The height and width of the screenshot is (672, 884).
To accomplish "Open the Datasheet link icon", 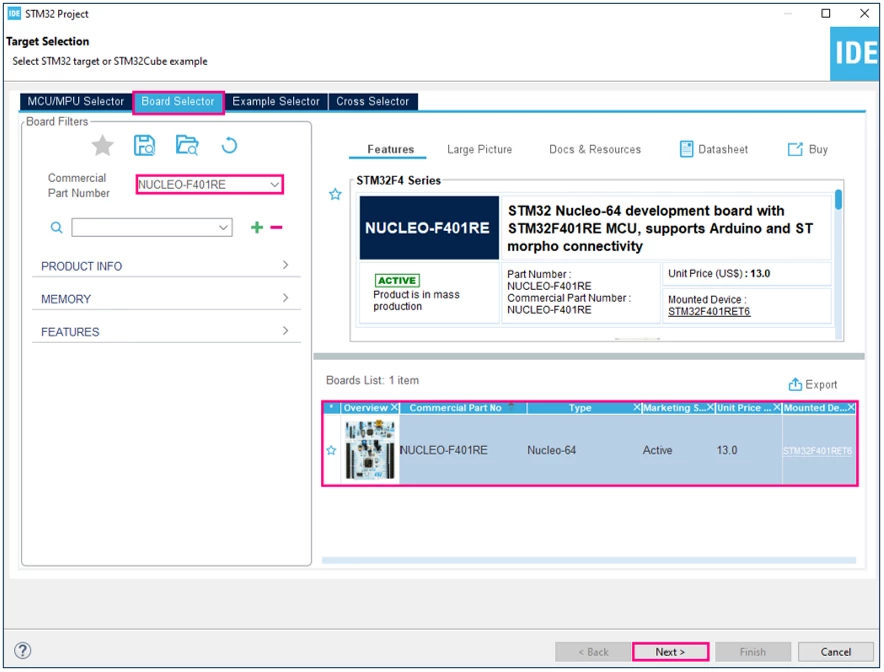I will [686, 149].
